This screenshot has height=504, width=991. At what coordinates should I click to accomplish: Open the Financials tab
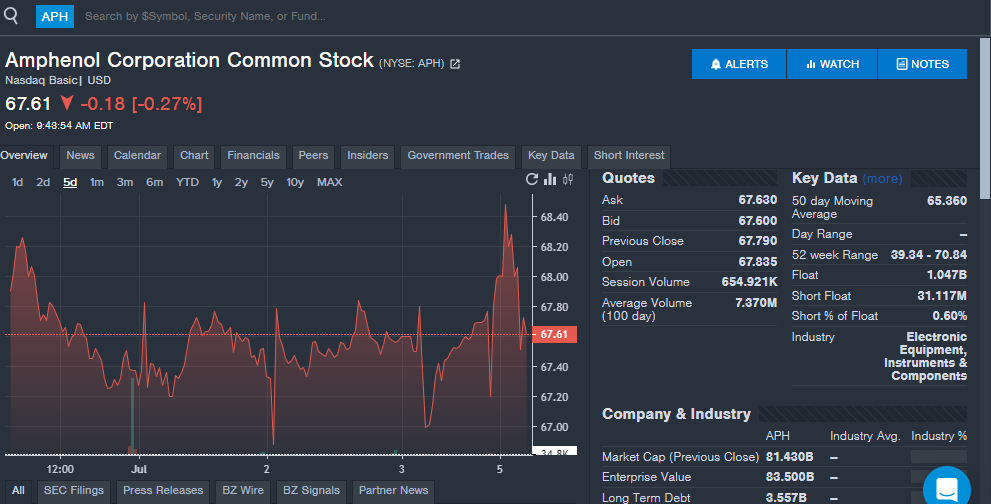pyautogui.click(x=253, y=156)
